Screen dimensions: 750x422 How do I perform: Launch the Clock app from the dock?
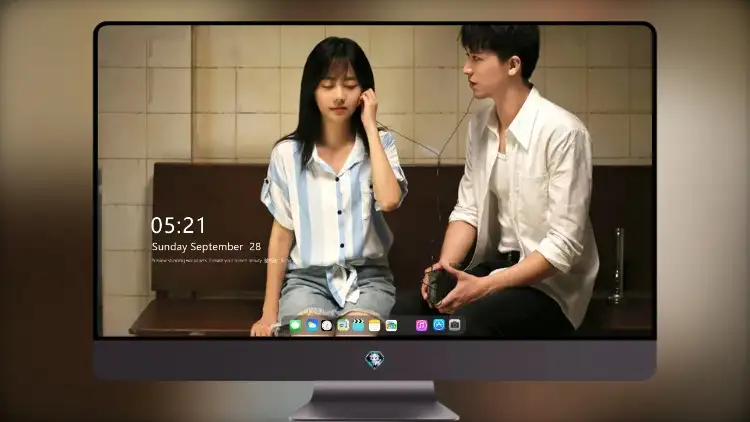327,326
